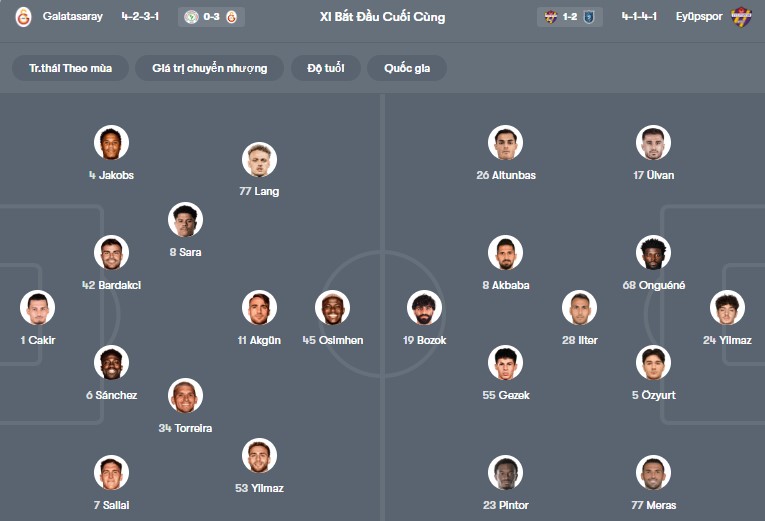This screenshot has width=765, height=521.
Task: Open the Galatasaray team name link
Action: [x=73, y=17]
